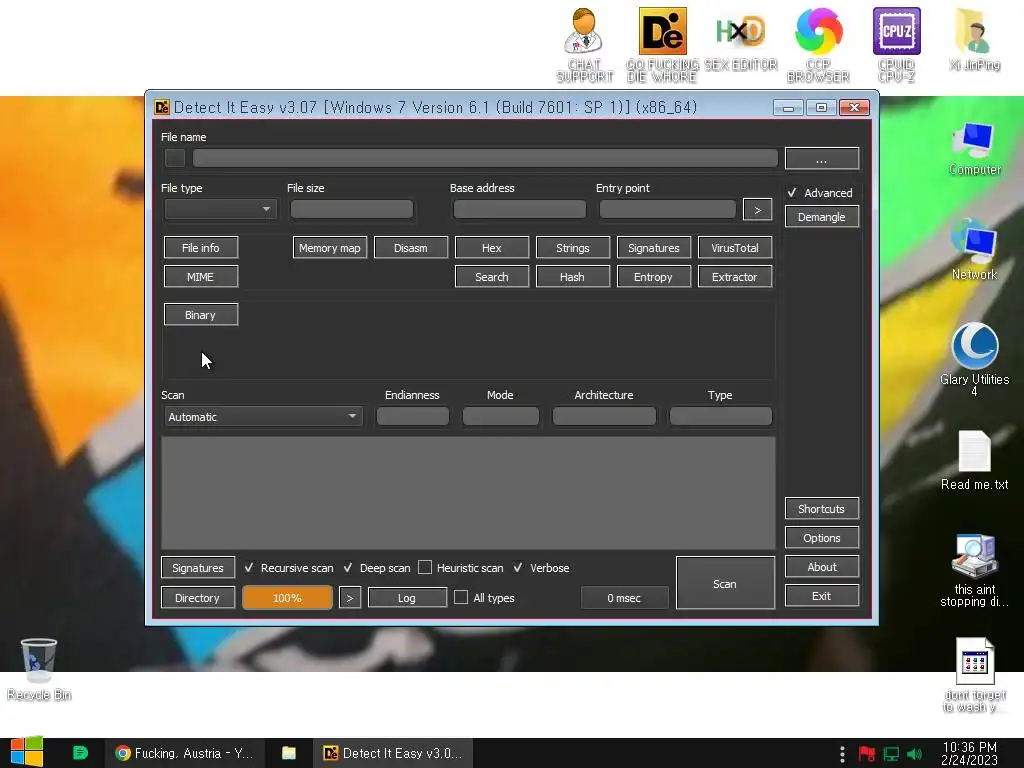1024x768 pixels.
Task: Select Detect It Easy taskbar button
Action: pyautogui.click(x=392, y=753)
